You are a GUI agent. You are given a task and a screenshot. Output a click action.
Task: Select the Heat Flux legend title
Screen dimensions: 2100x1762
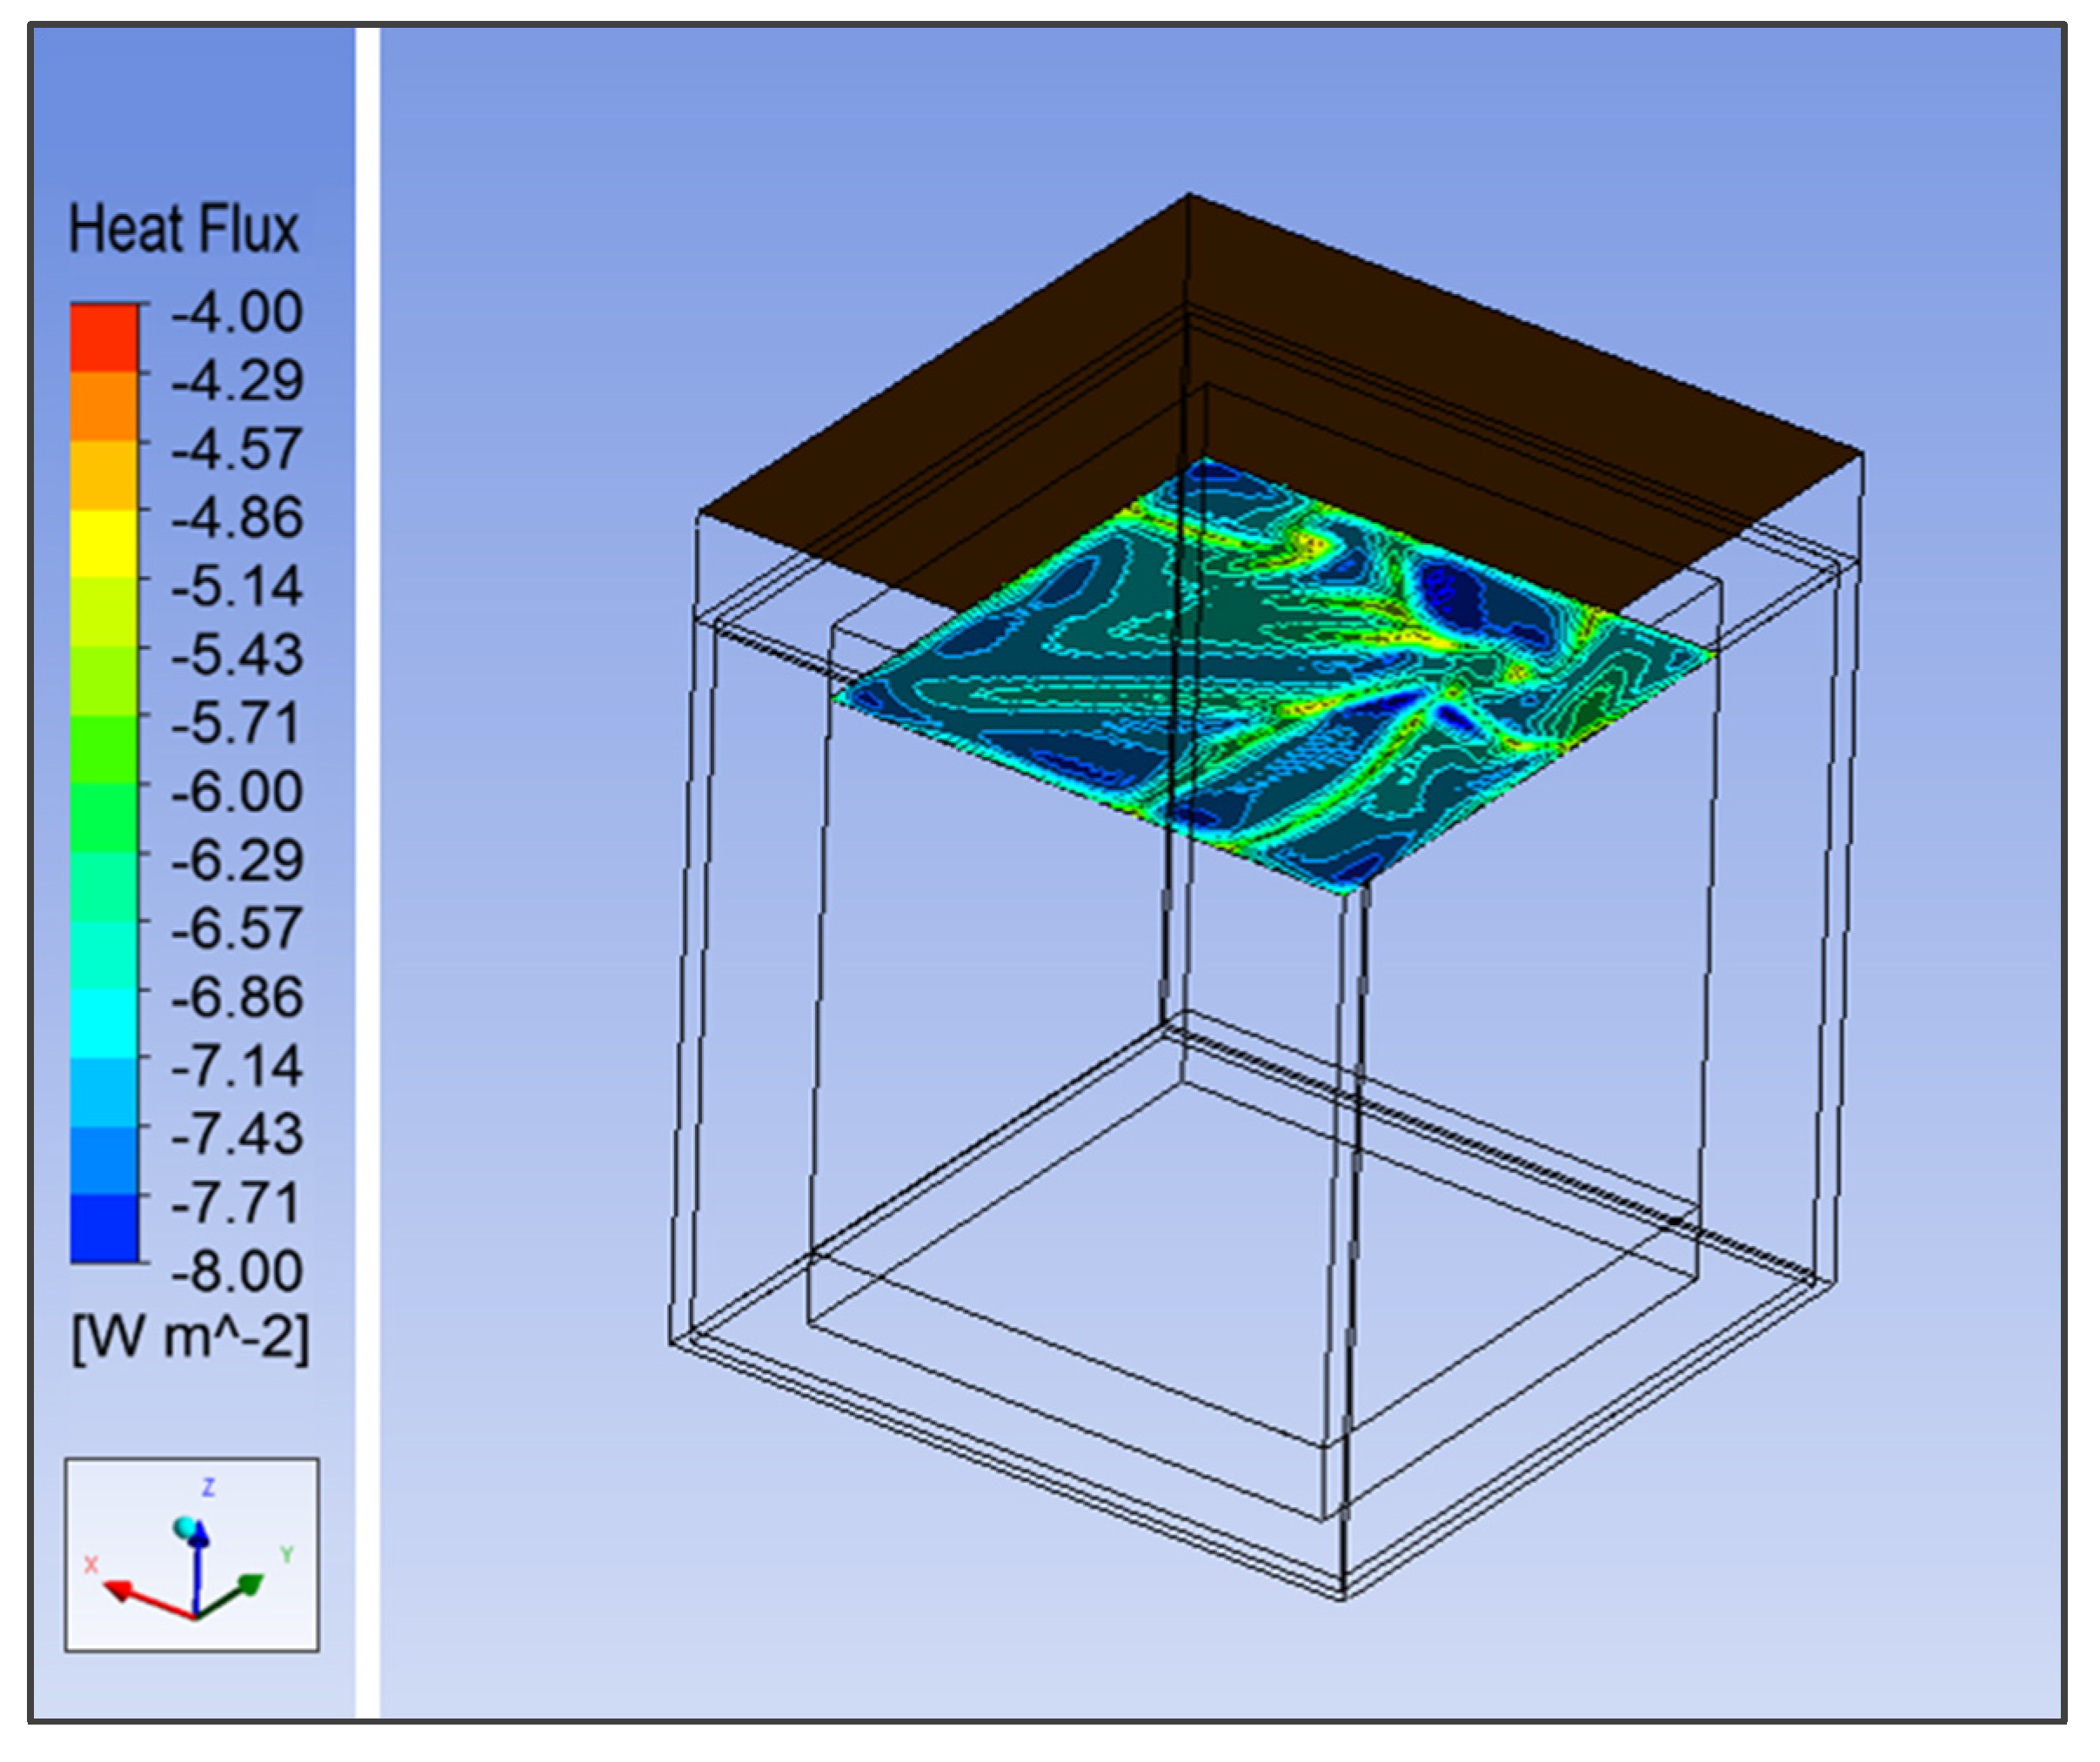click(x=184, y=230)
